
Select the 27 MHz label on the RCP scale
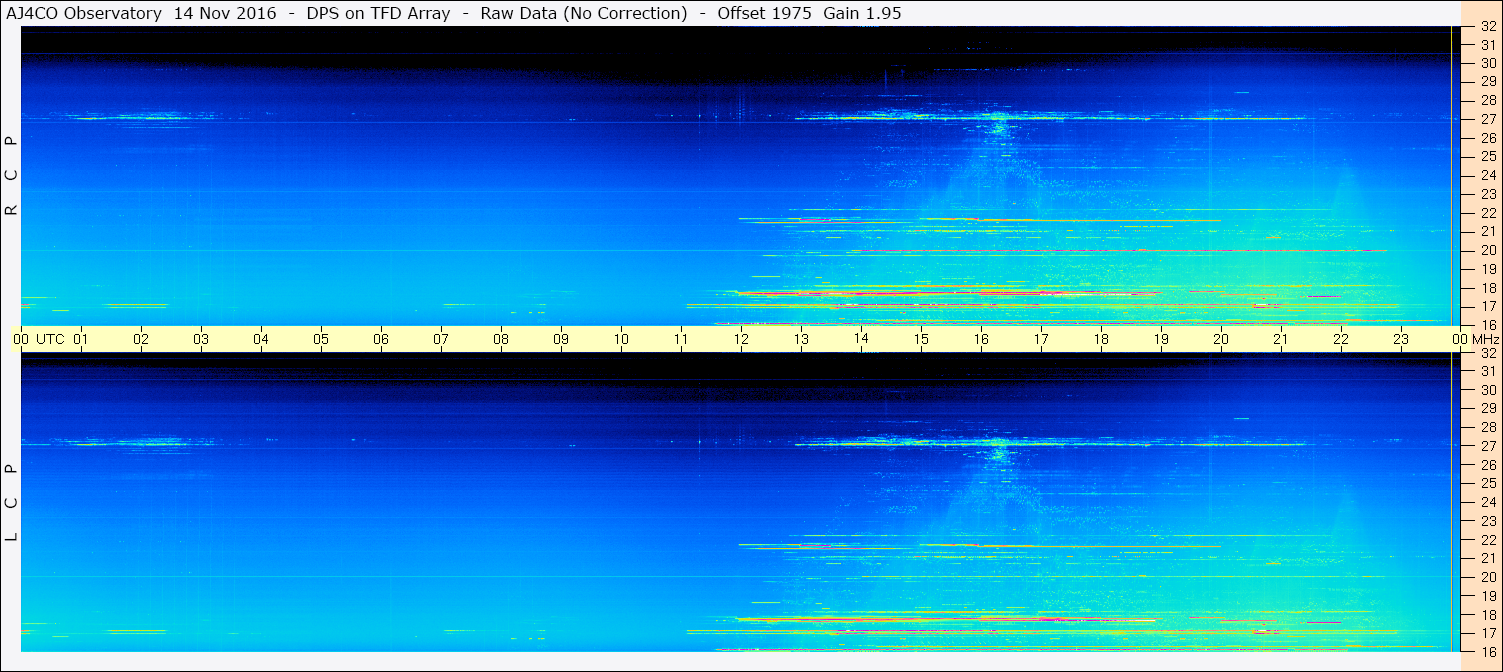[x=1487, y=119]
